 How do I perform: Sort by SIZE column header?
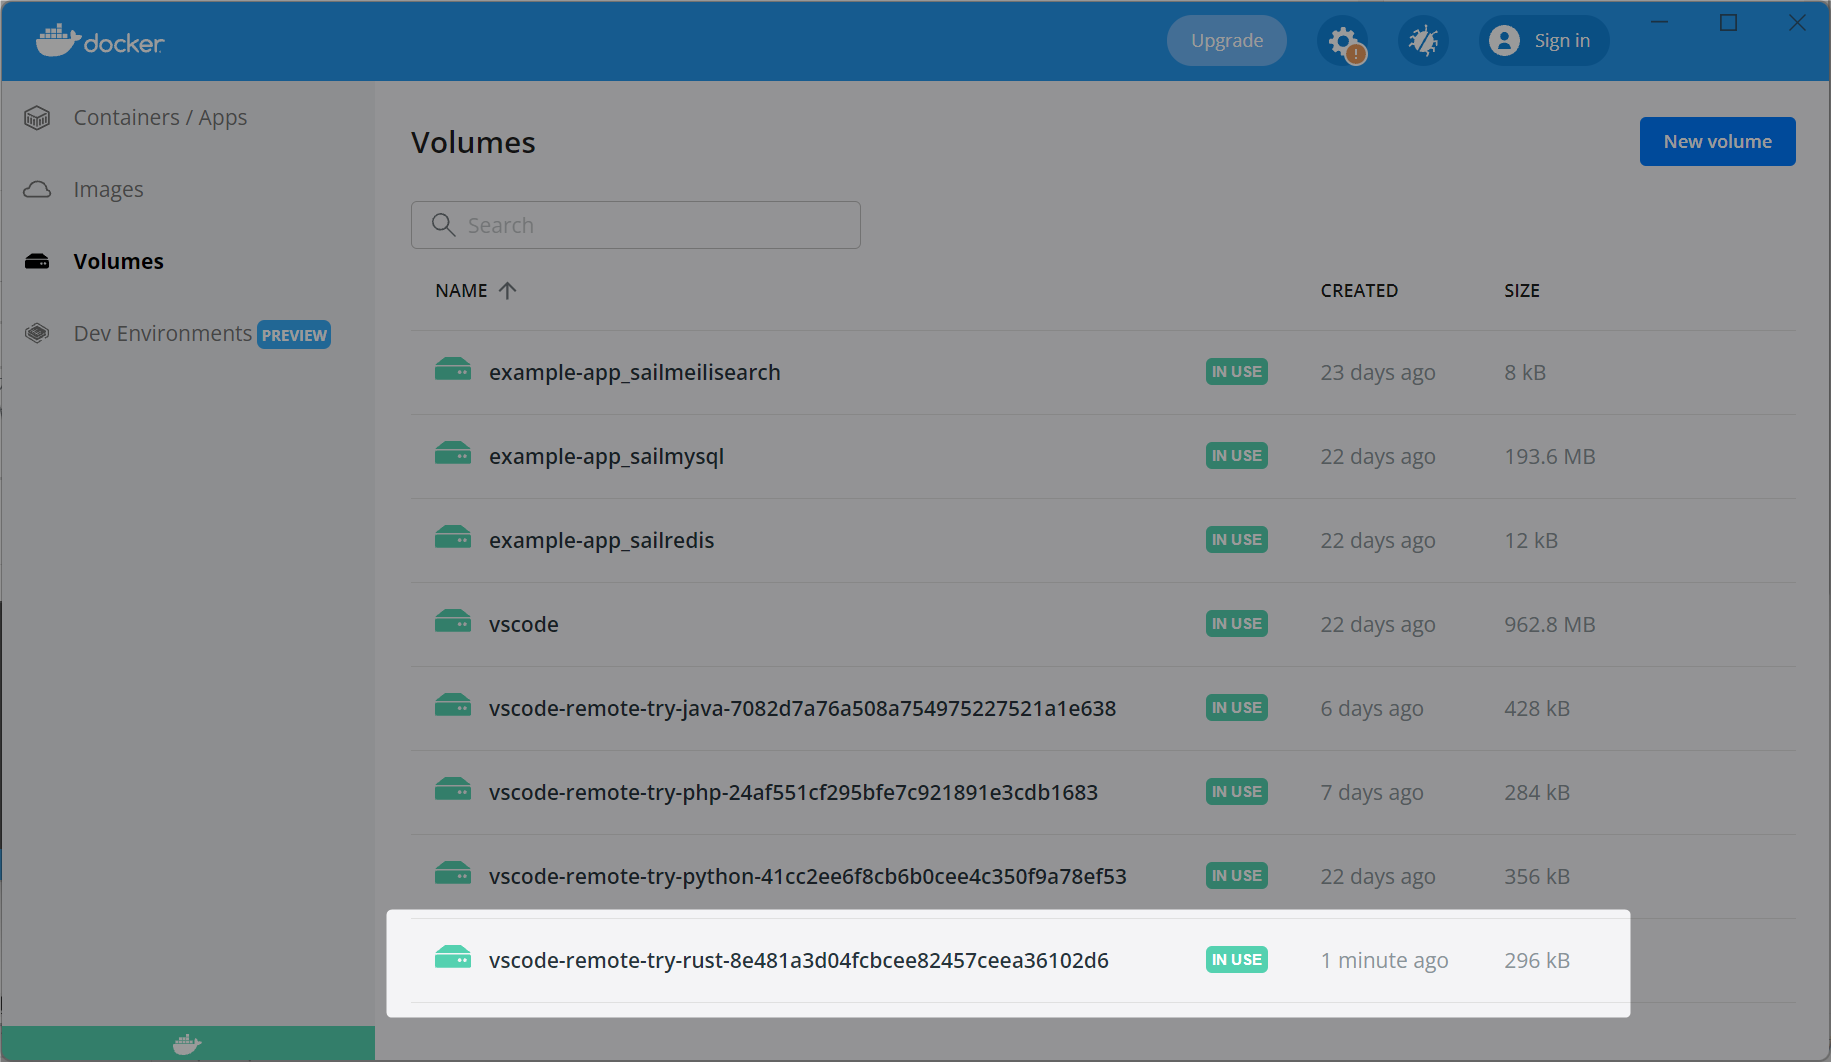point(1522,291)
